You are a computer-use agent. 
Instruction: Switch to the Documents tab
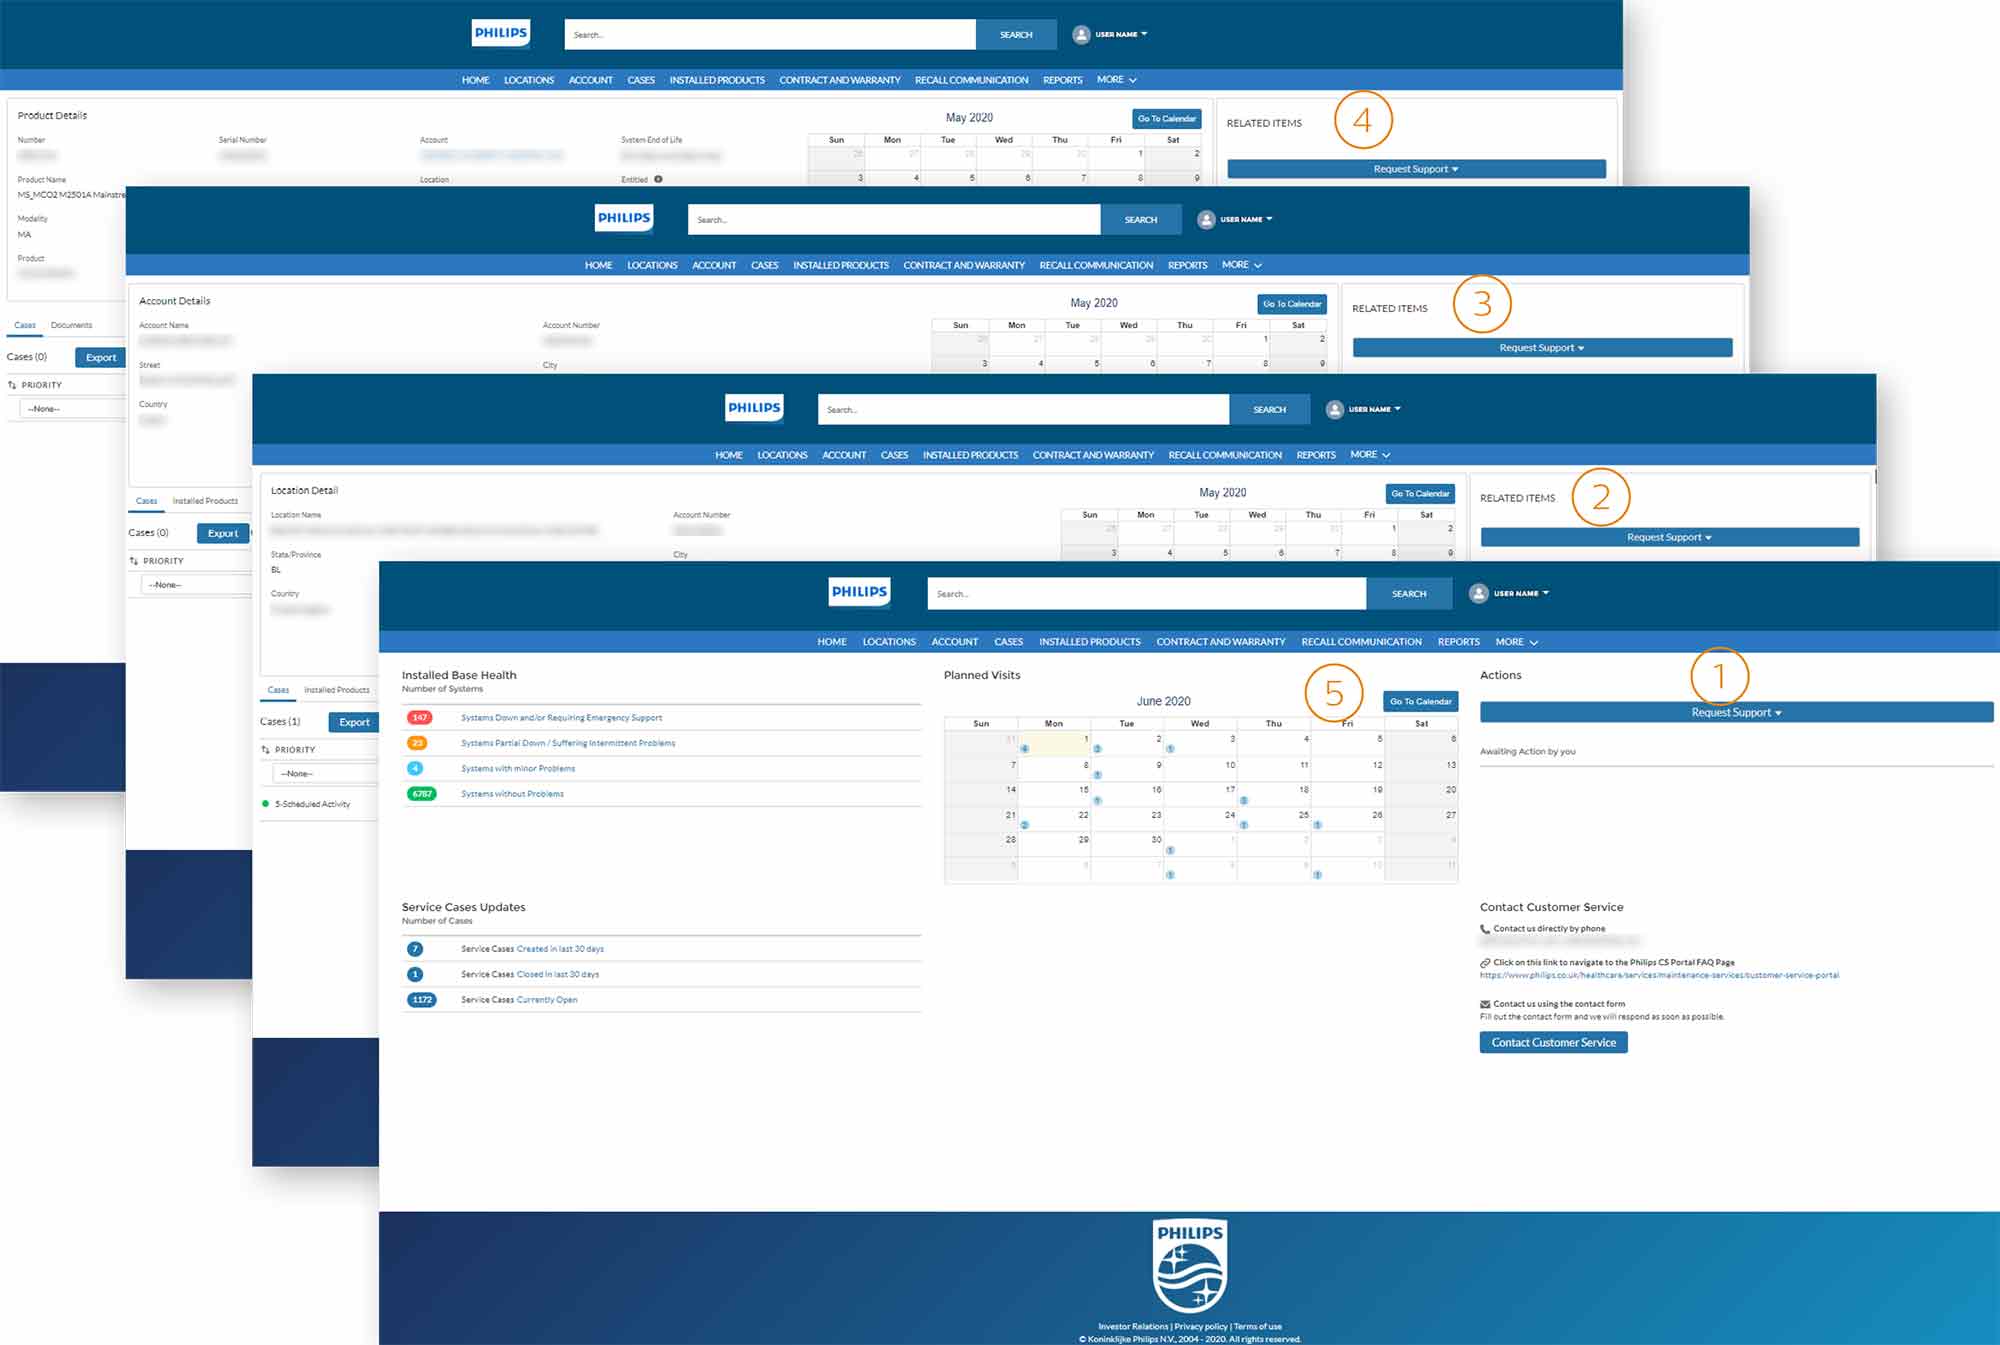71,325
